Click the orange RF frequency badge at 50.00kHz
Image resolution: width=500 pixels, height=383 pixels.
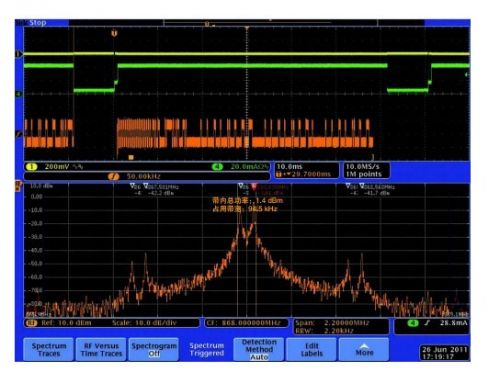point(113,176)
